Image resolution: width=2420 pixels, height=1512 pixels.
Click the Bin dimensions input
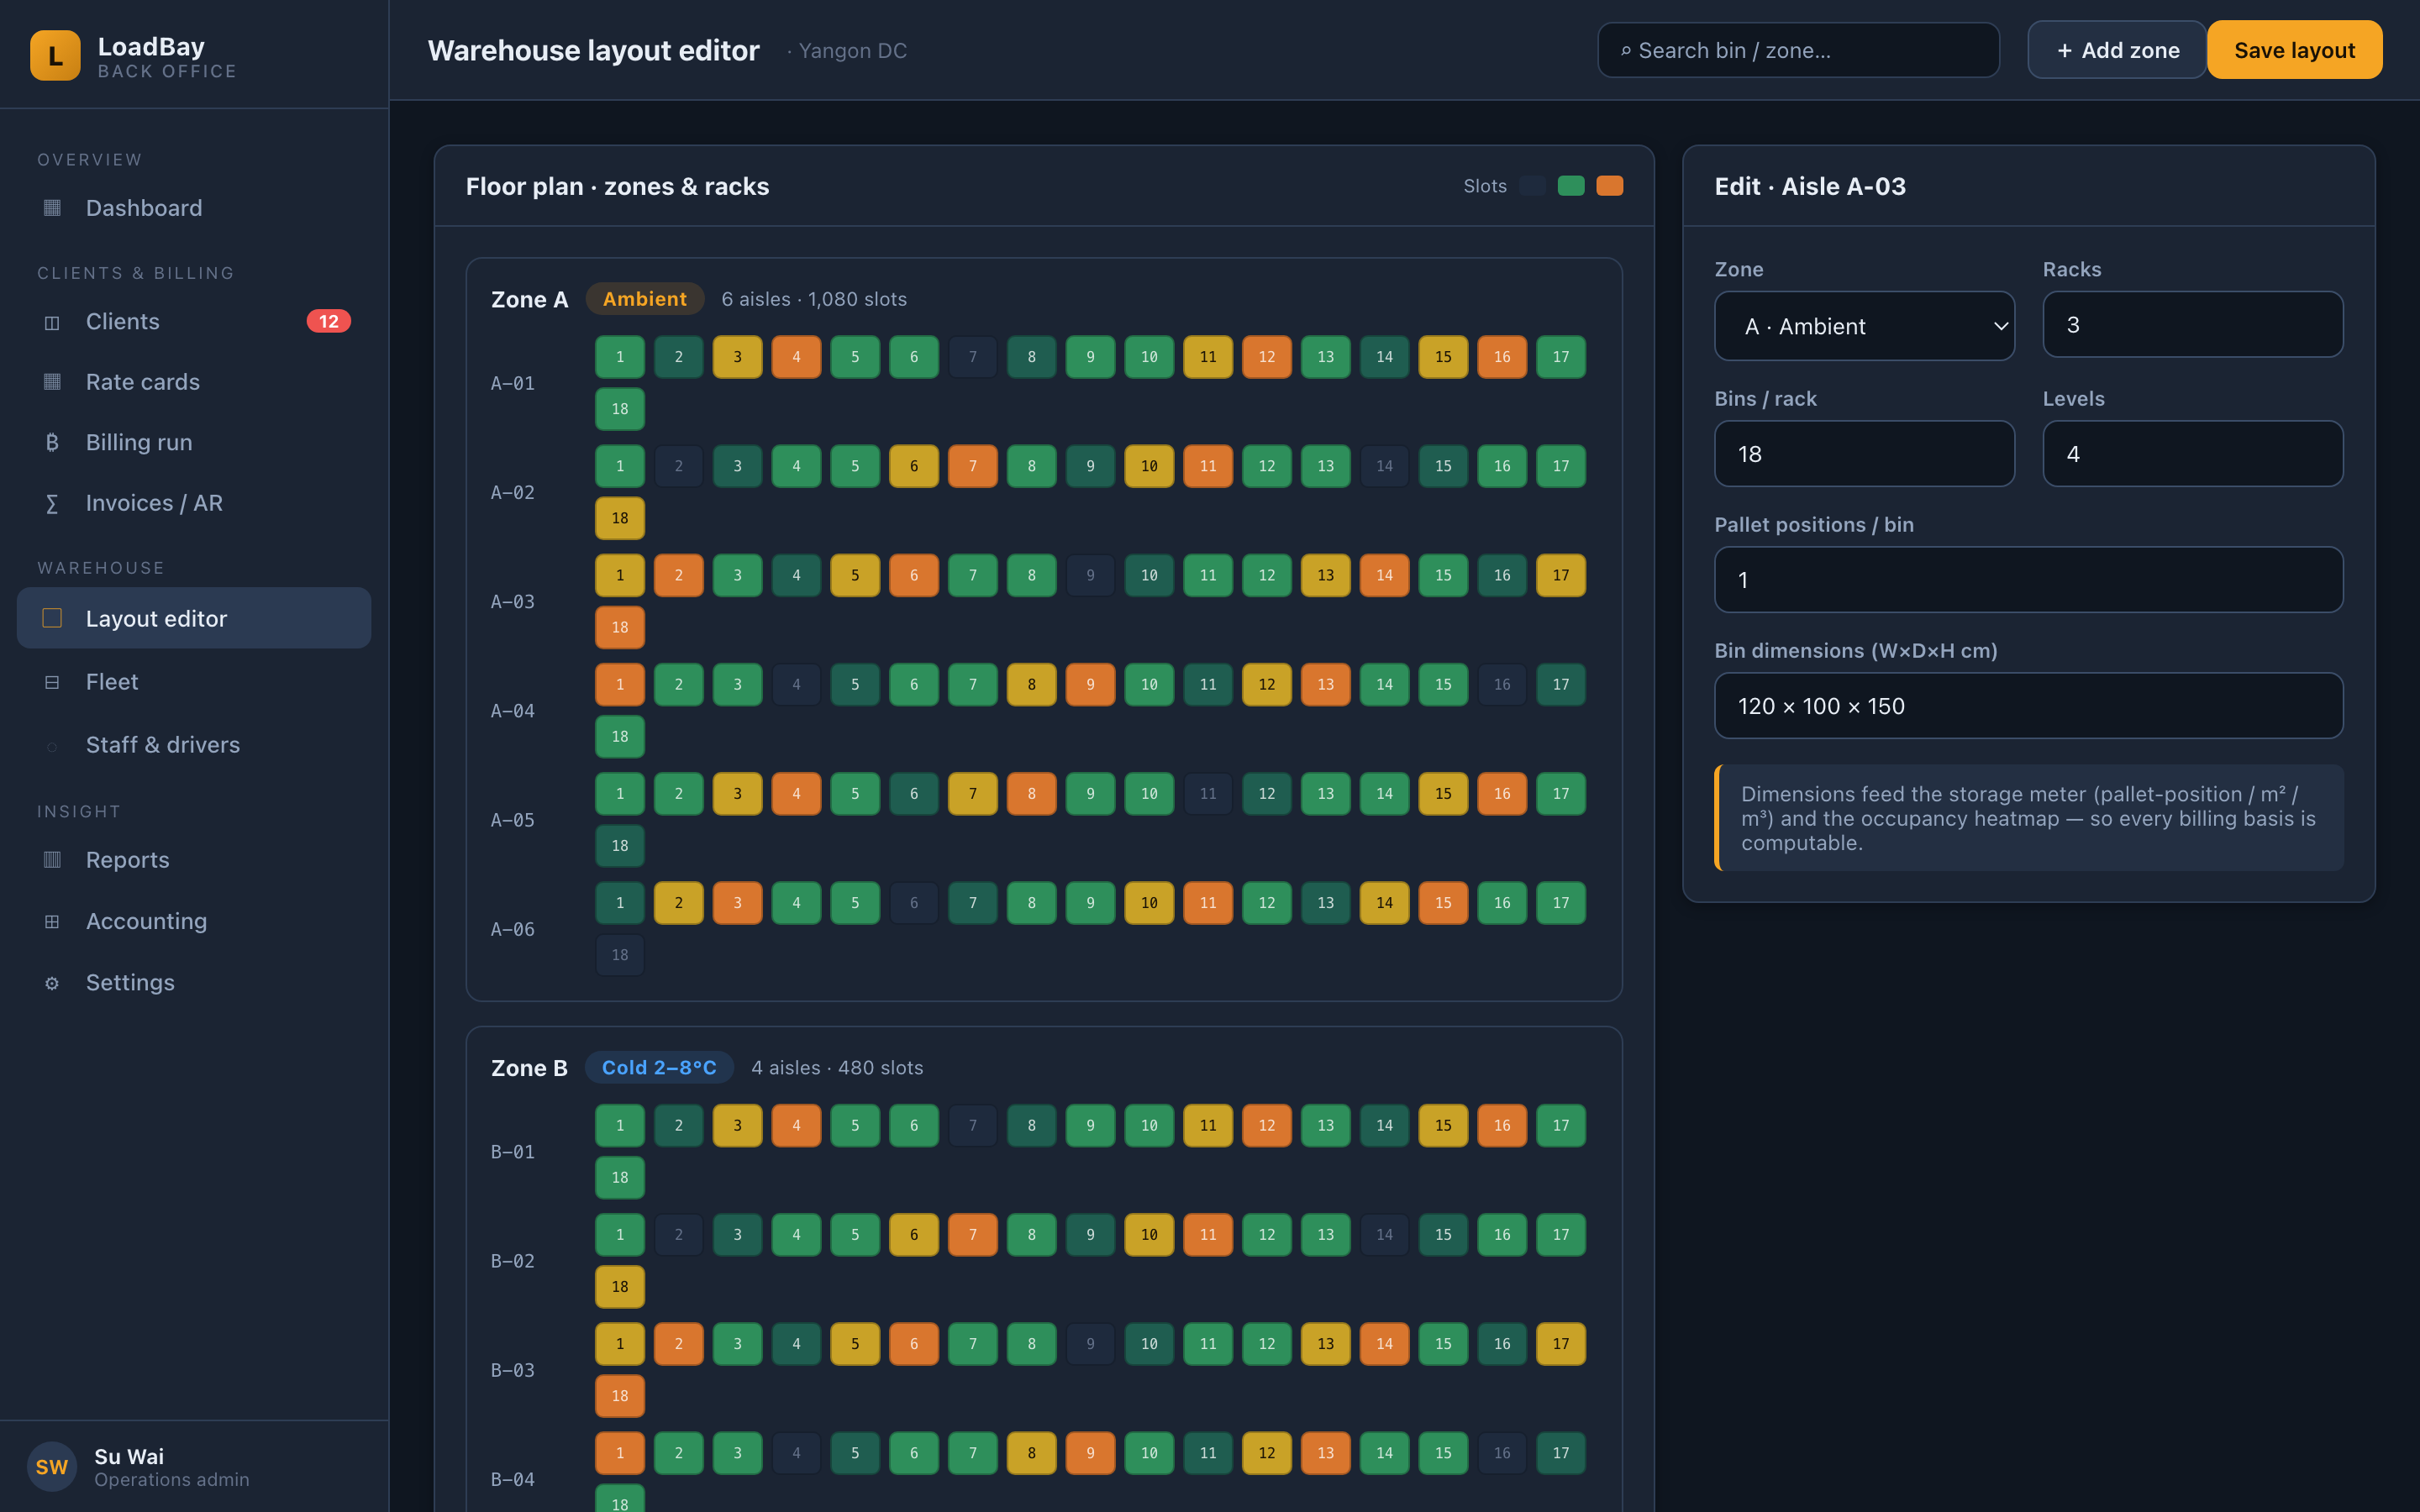2028,706
